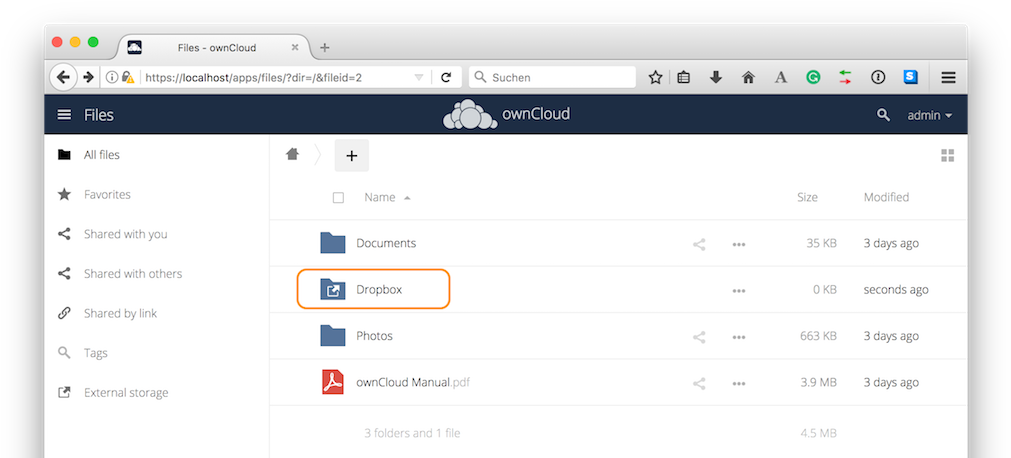Click the 35 KB size of Documents

coord(821,244)
